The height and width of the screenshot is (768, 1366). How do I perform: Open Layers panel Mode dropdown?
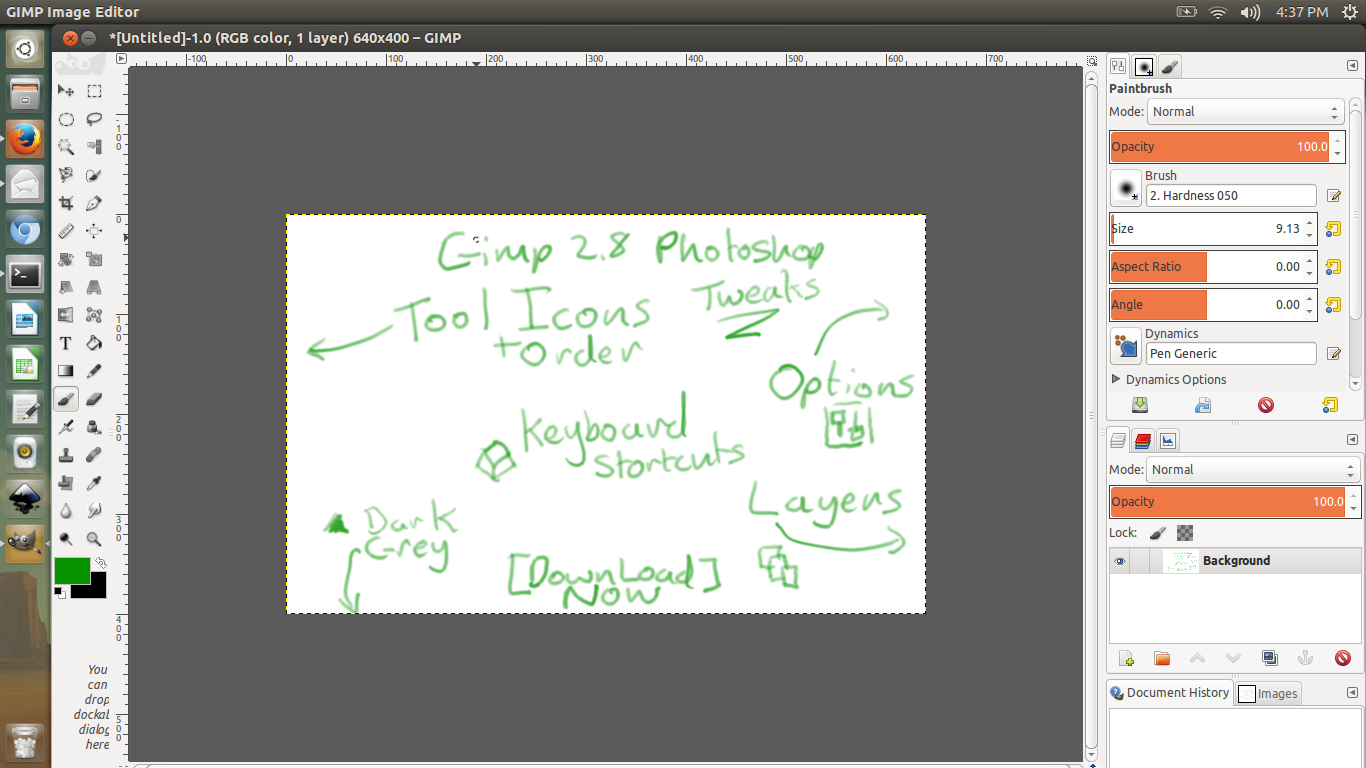[1252, 470]
